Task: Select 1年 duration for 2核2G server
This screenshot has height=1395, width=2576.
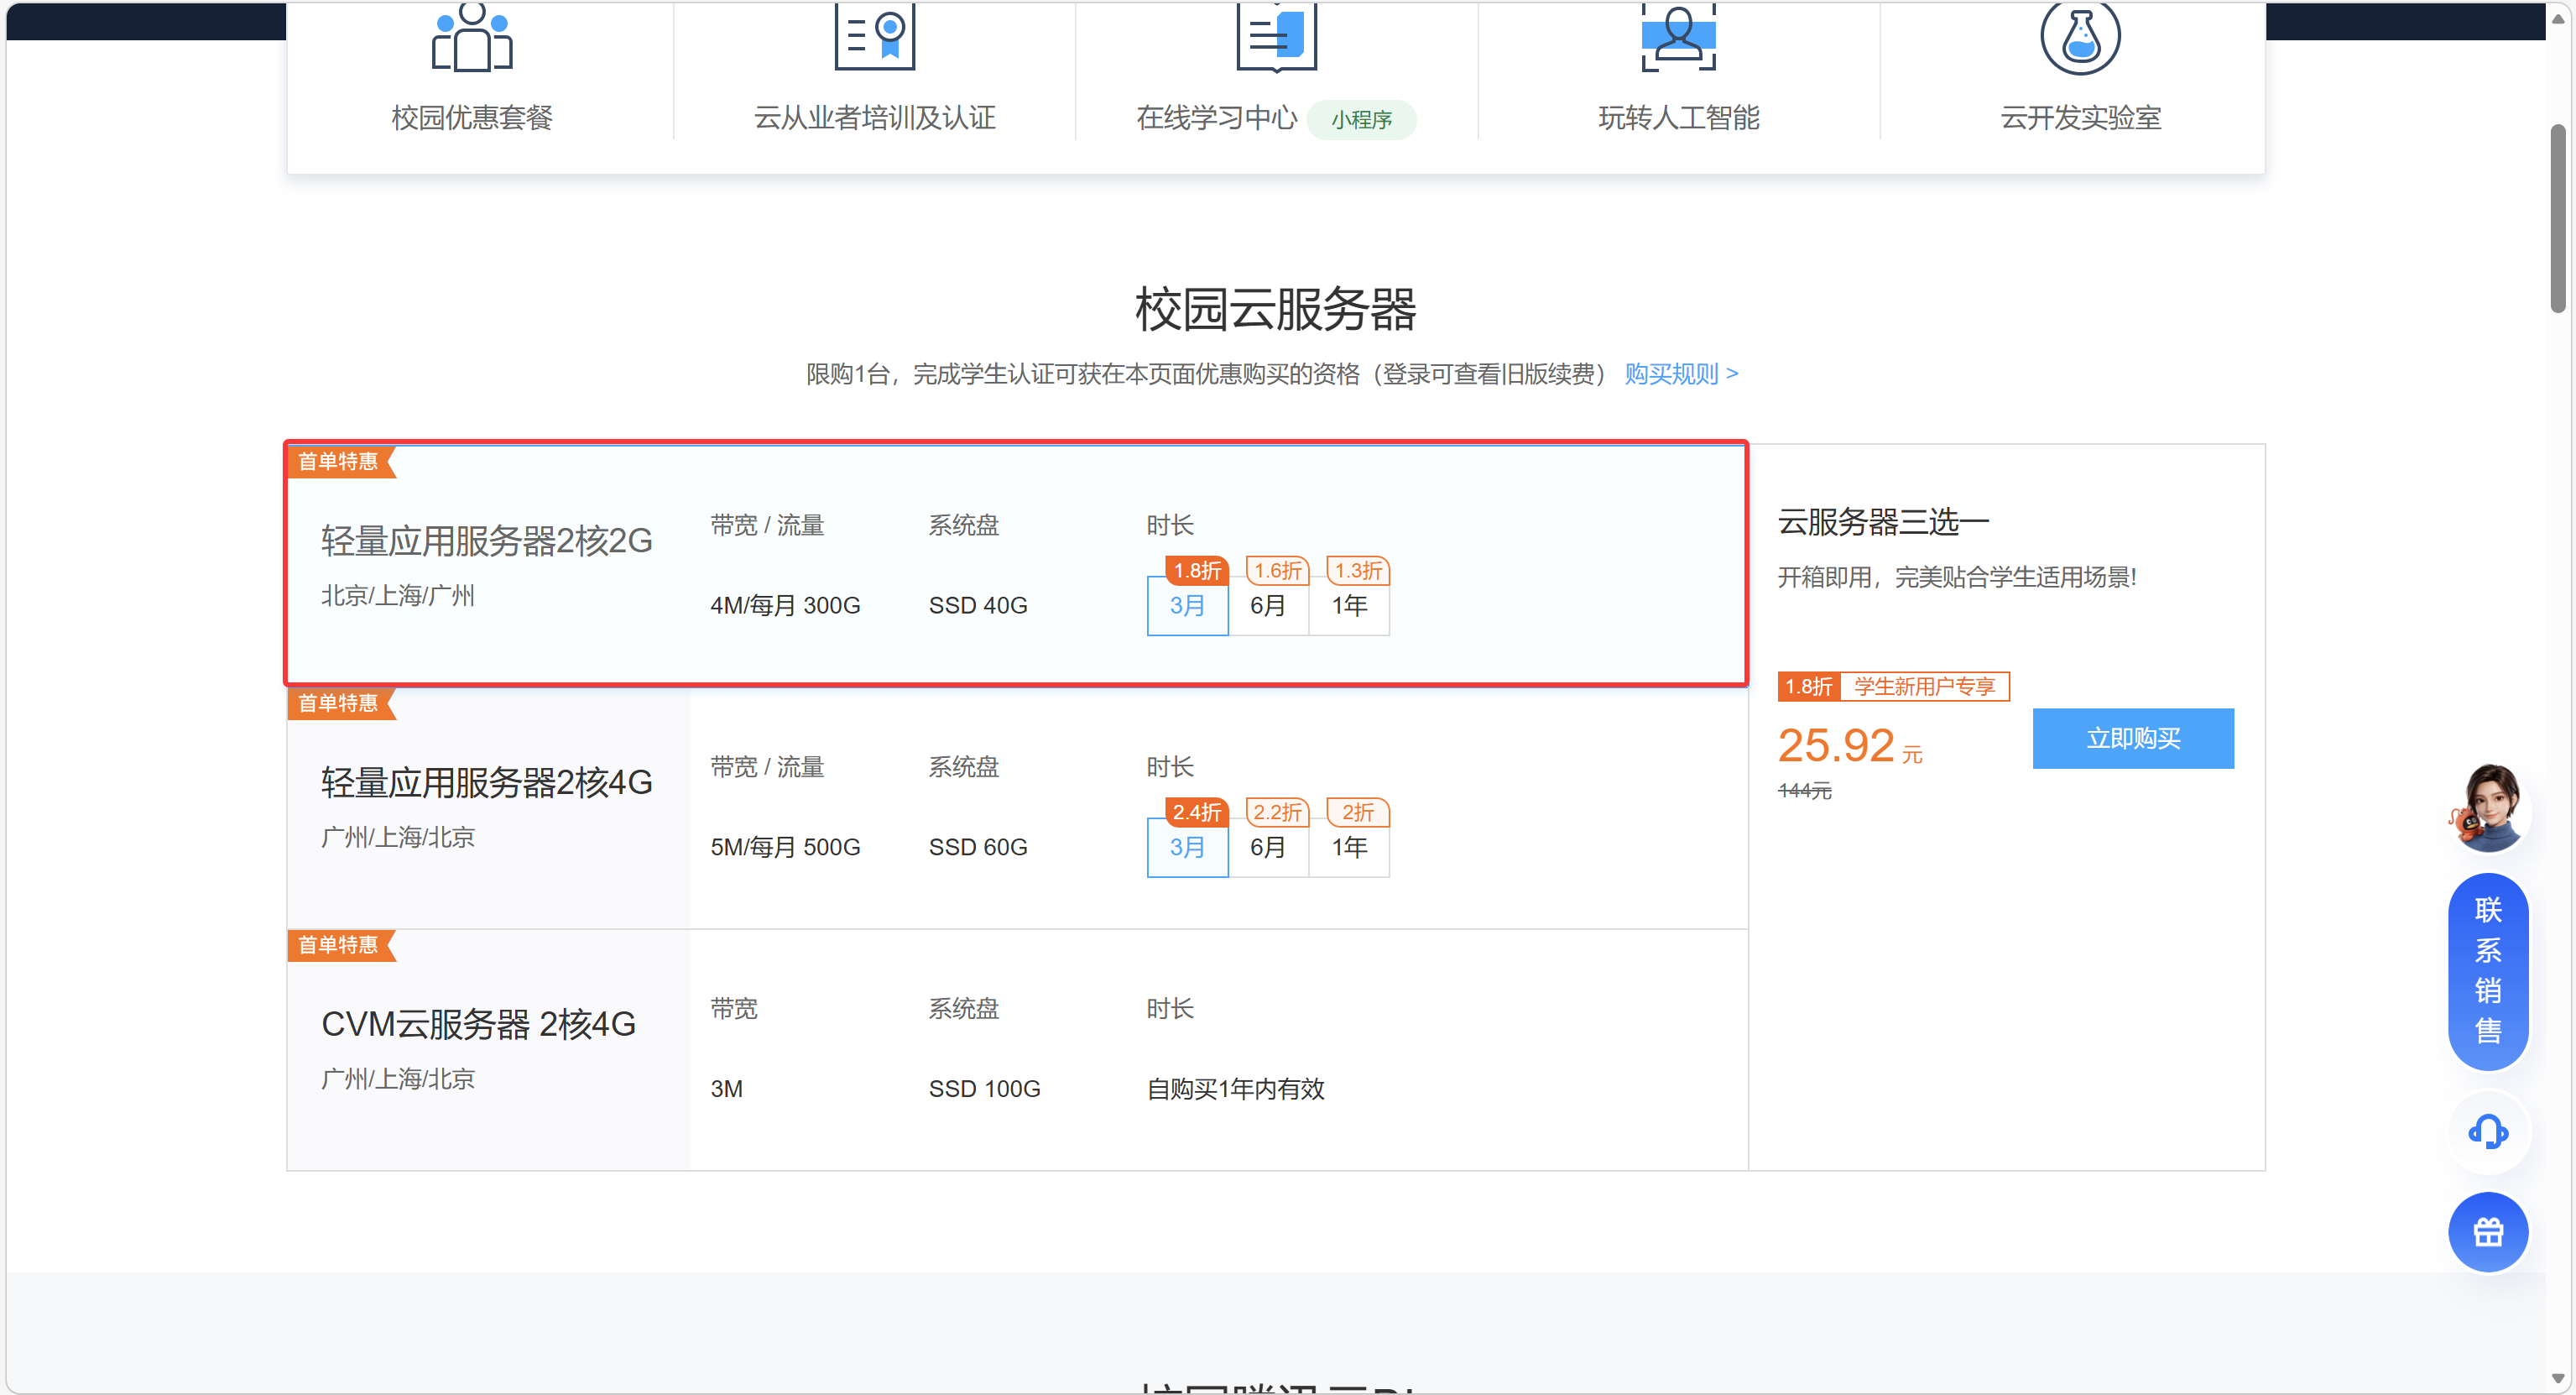Action: [1349, 606]
